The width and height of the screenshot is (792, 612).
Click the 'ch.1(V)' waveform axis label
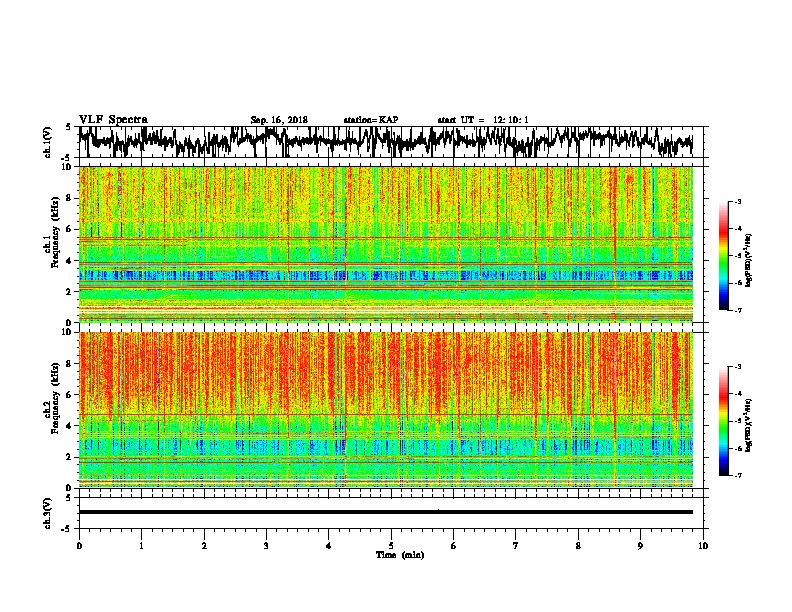coord(48,142)
